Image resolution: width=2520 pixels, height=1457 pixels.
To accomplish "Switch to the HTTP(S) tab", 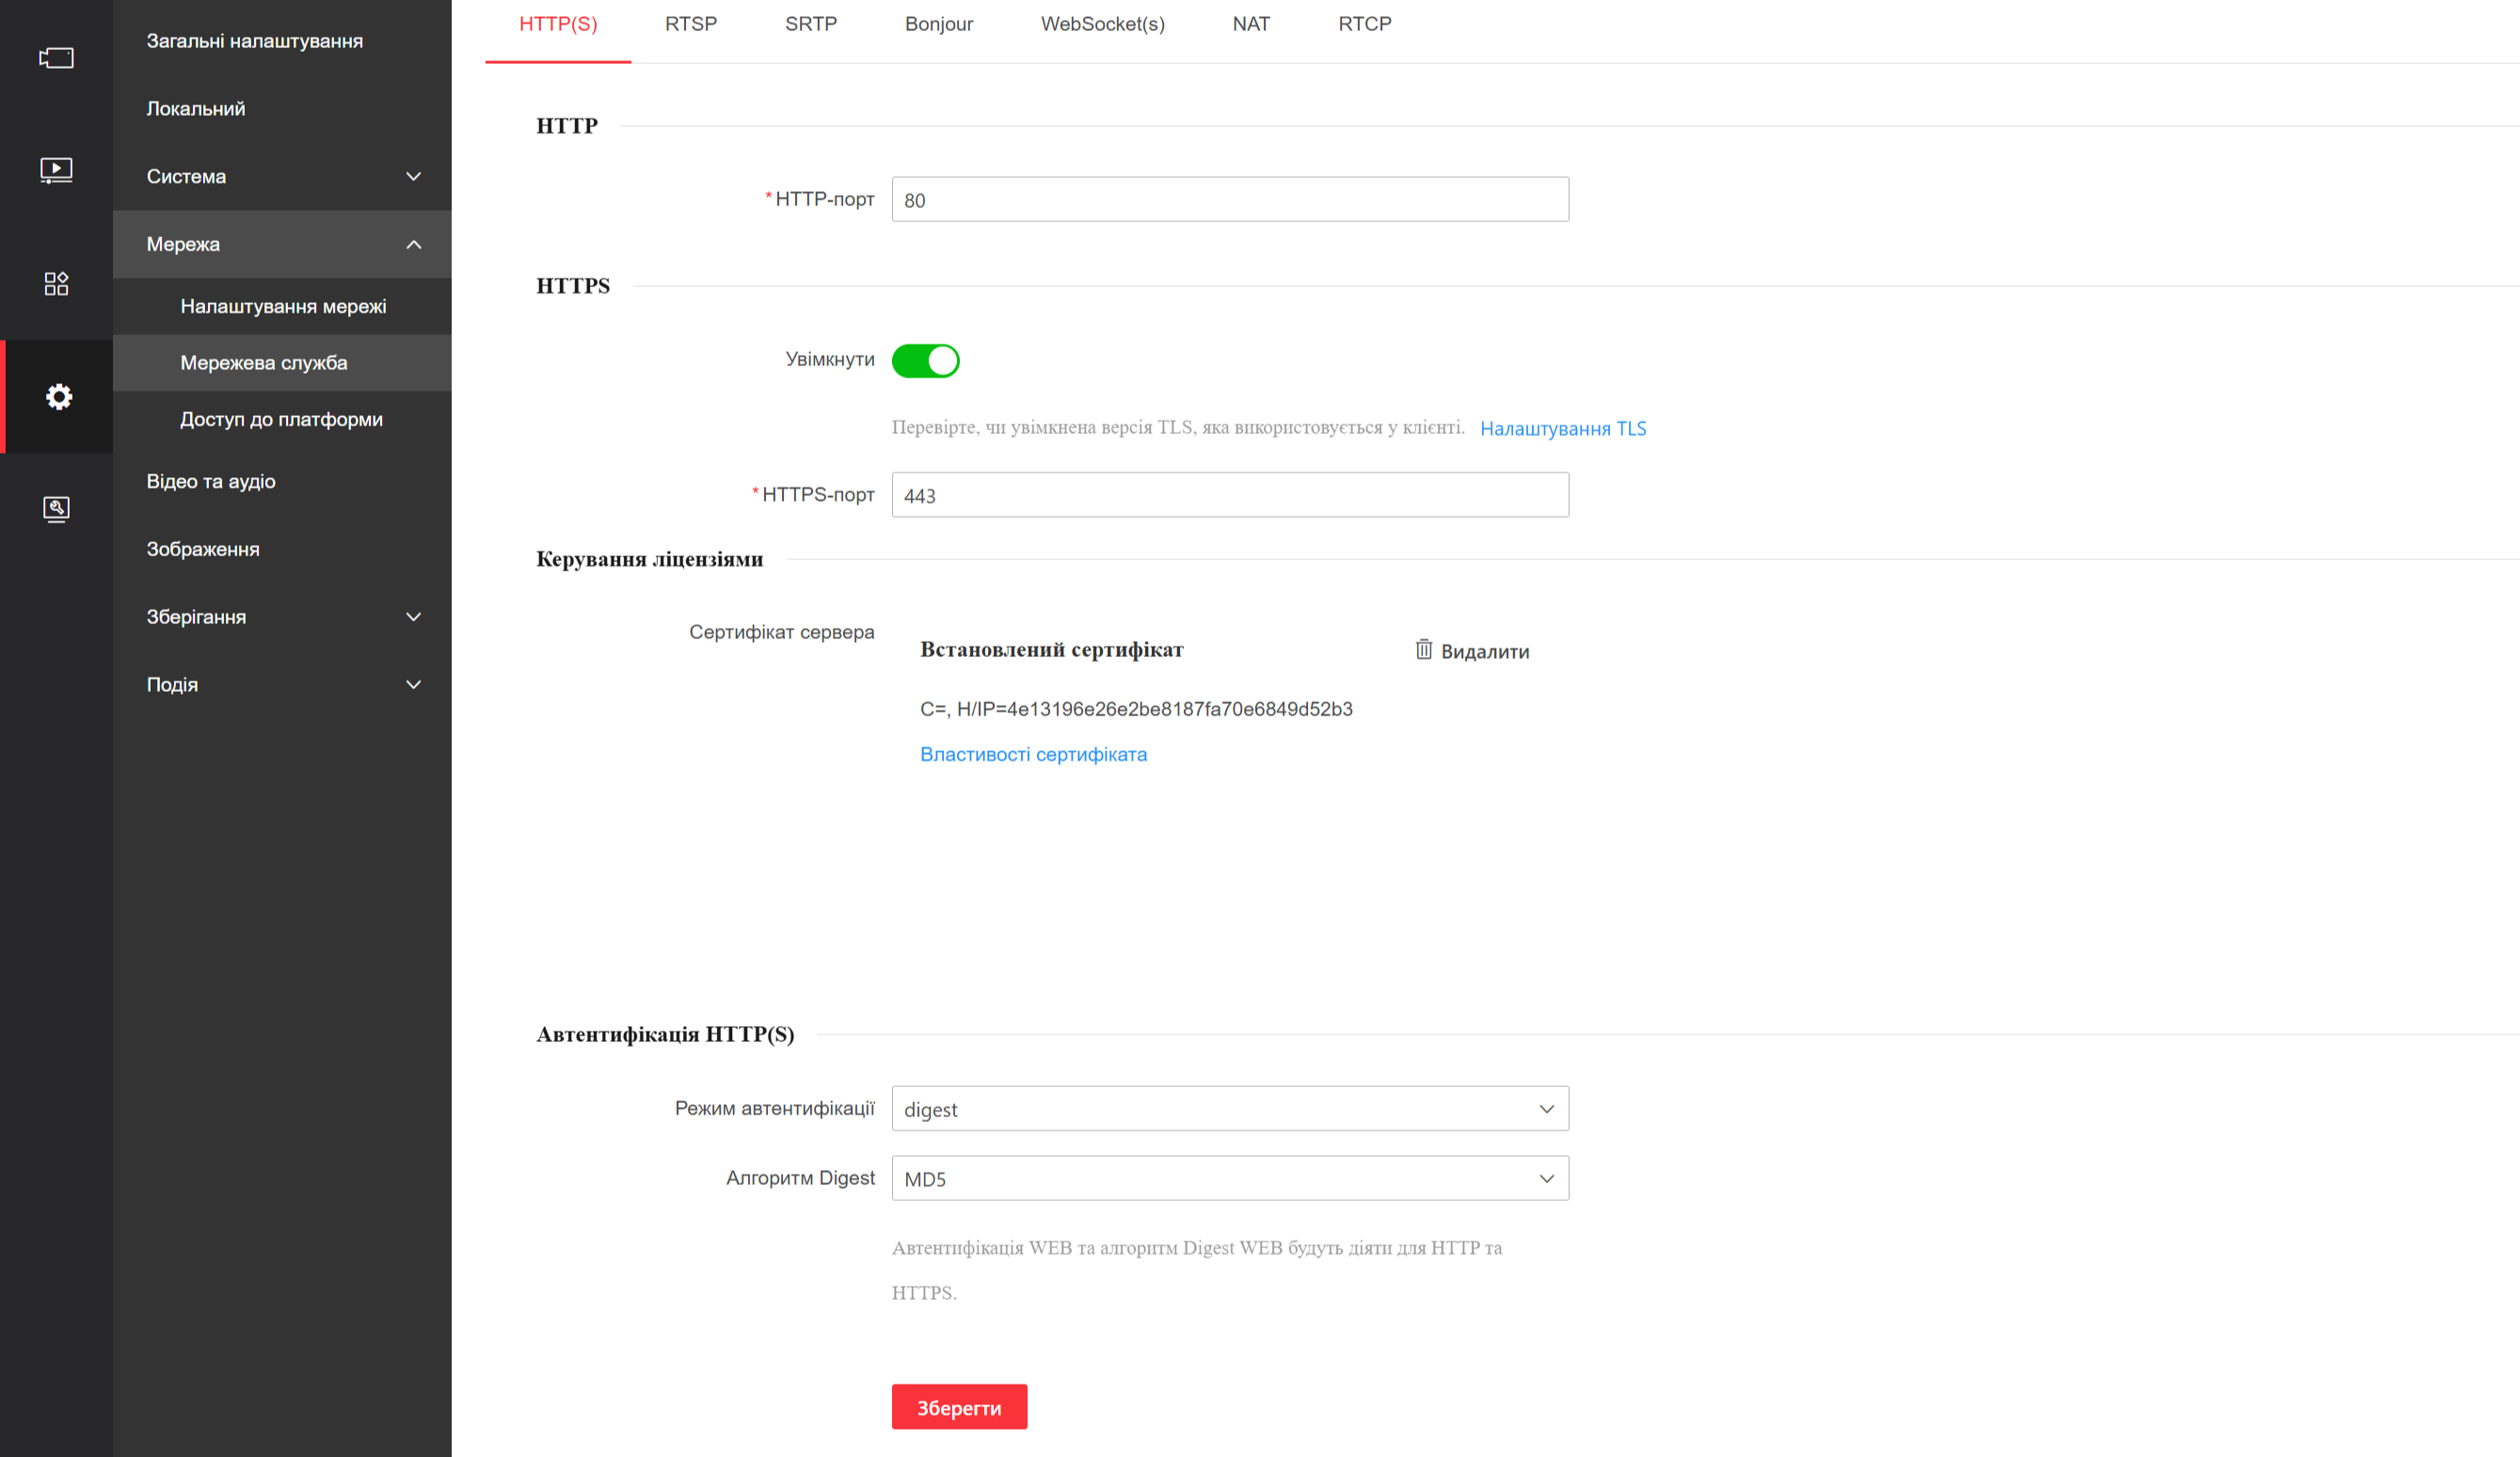I will coord(558,24).
